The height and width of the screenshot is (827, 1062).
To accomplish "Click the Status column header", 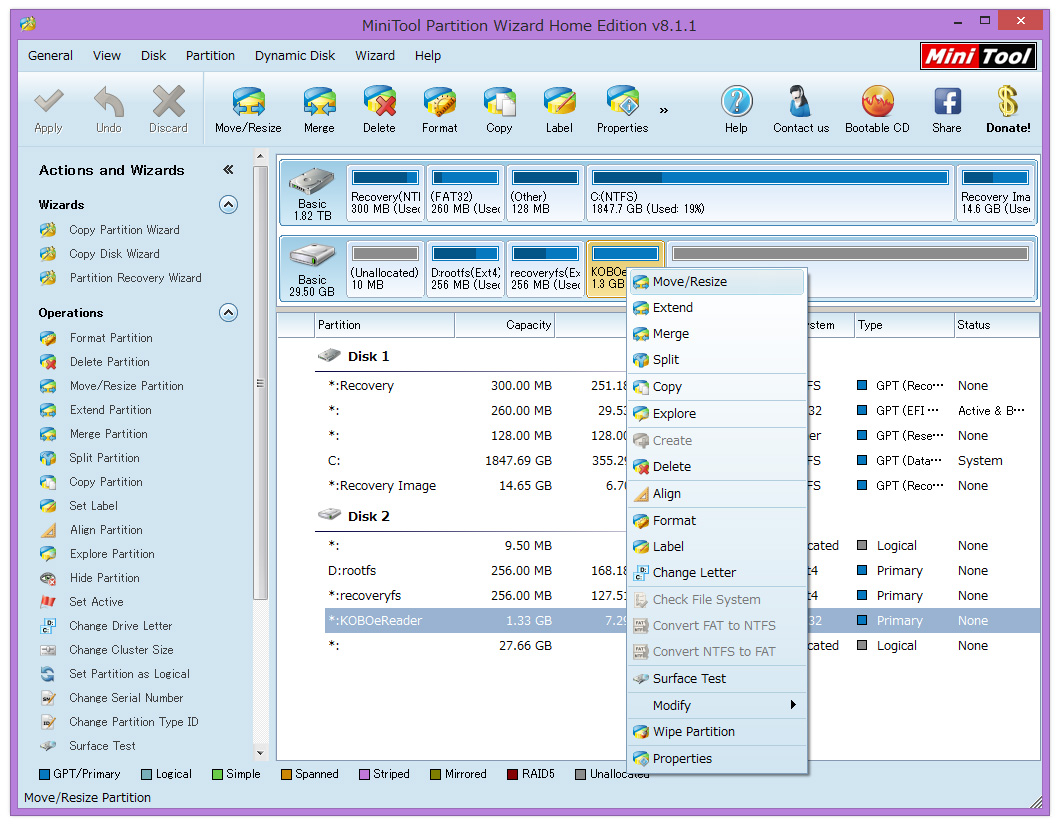I will click(x=996, y=325).
